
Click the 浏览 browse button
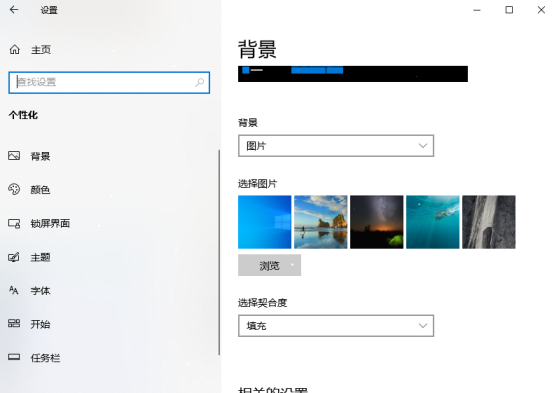coord(269,265)
